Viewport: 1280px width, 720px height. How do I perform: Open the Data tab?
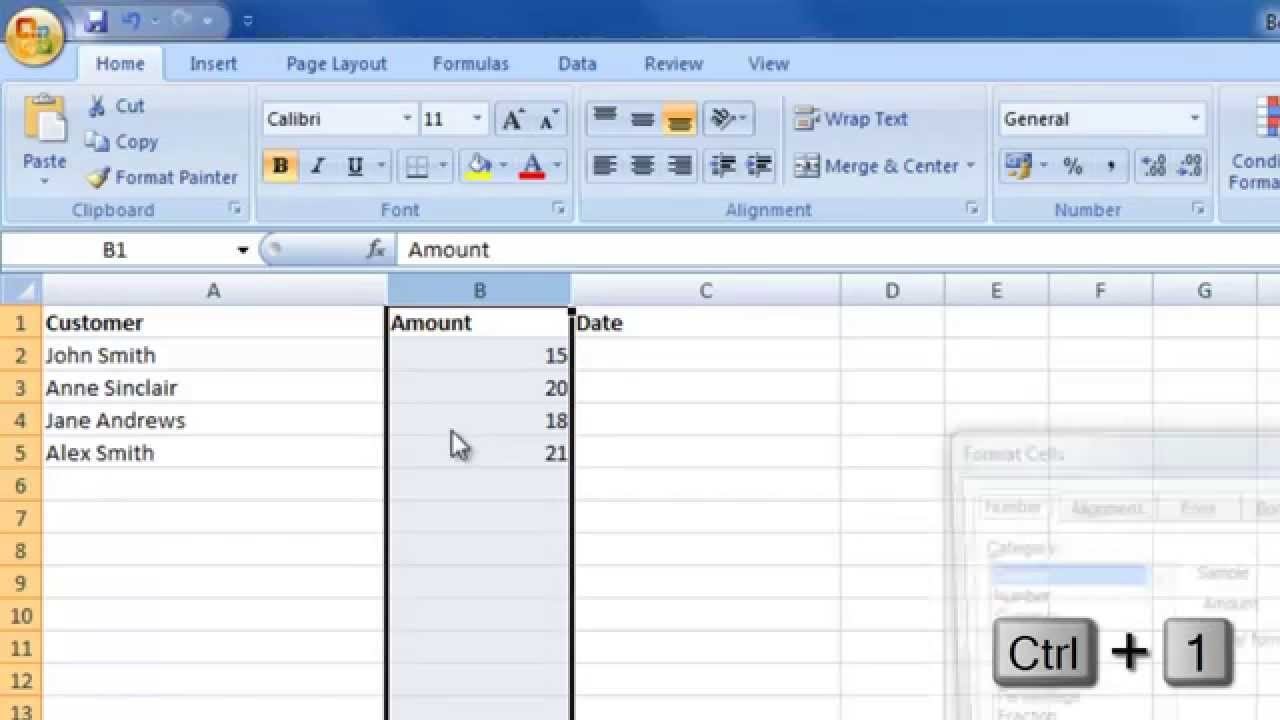coord(577,64)
